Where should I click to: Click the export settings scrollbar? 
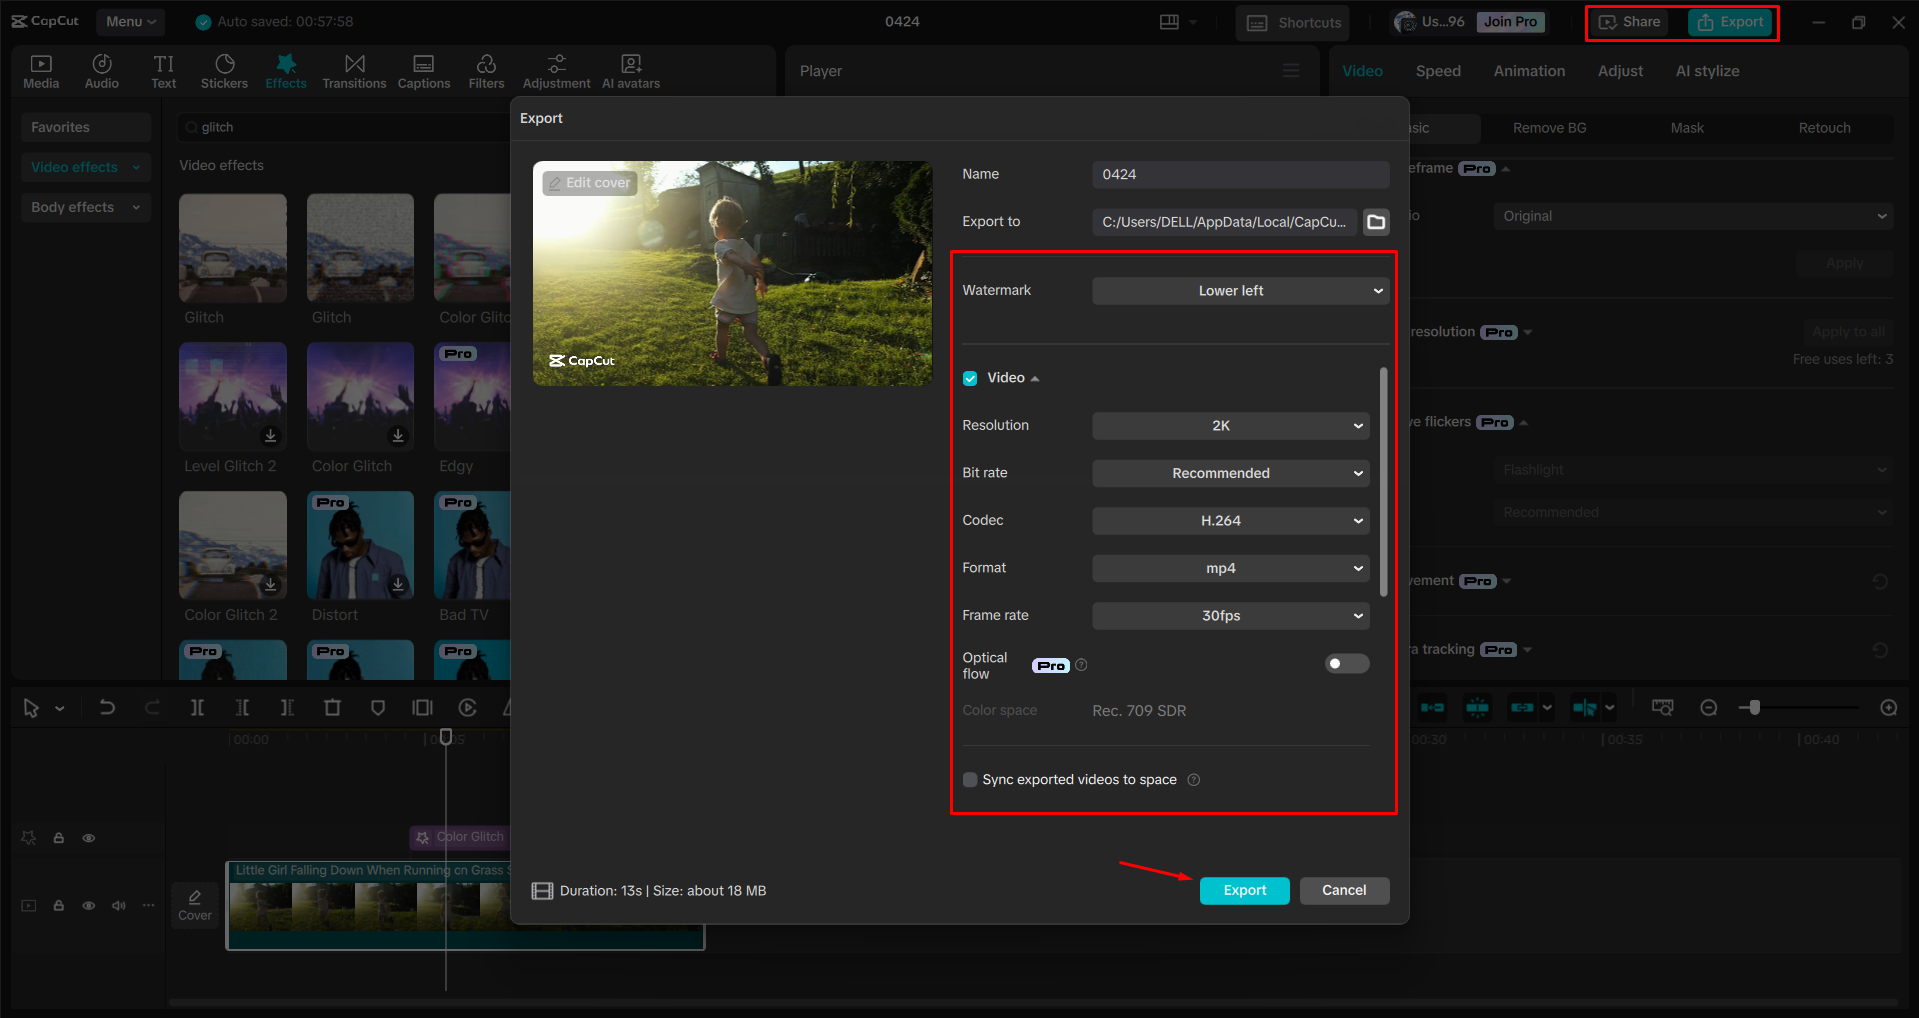tap(1384, 482)
